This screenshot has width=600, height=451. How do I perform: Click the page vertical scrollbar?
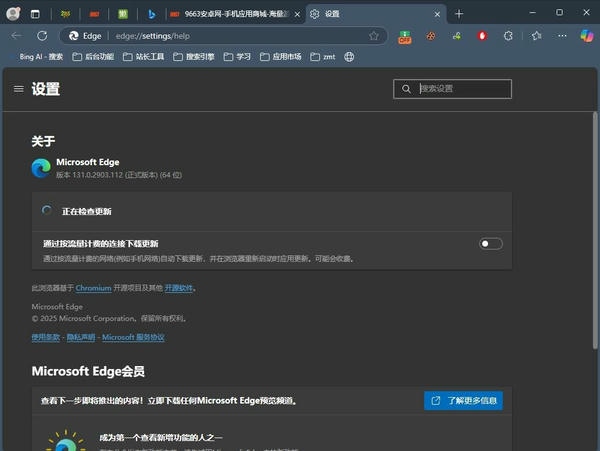coord(595,230)
